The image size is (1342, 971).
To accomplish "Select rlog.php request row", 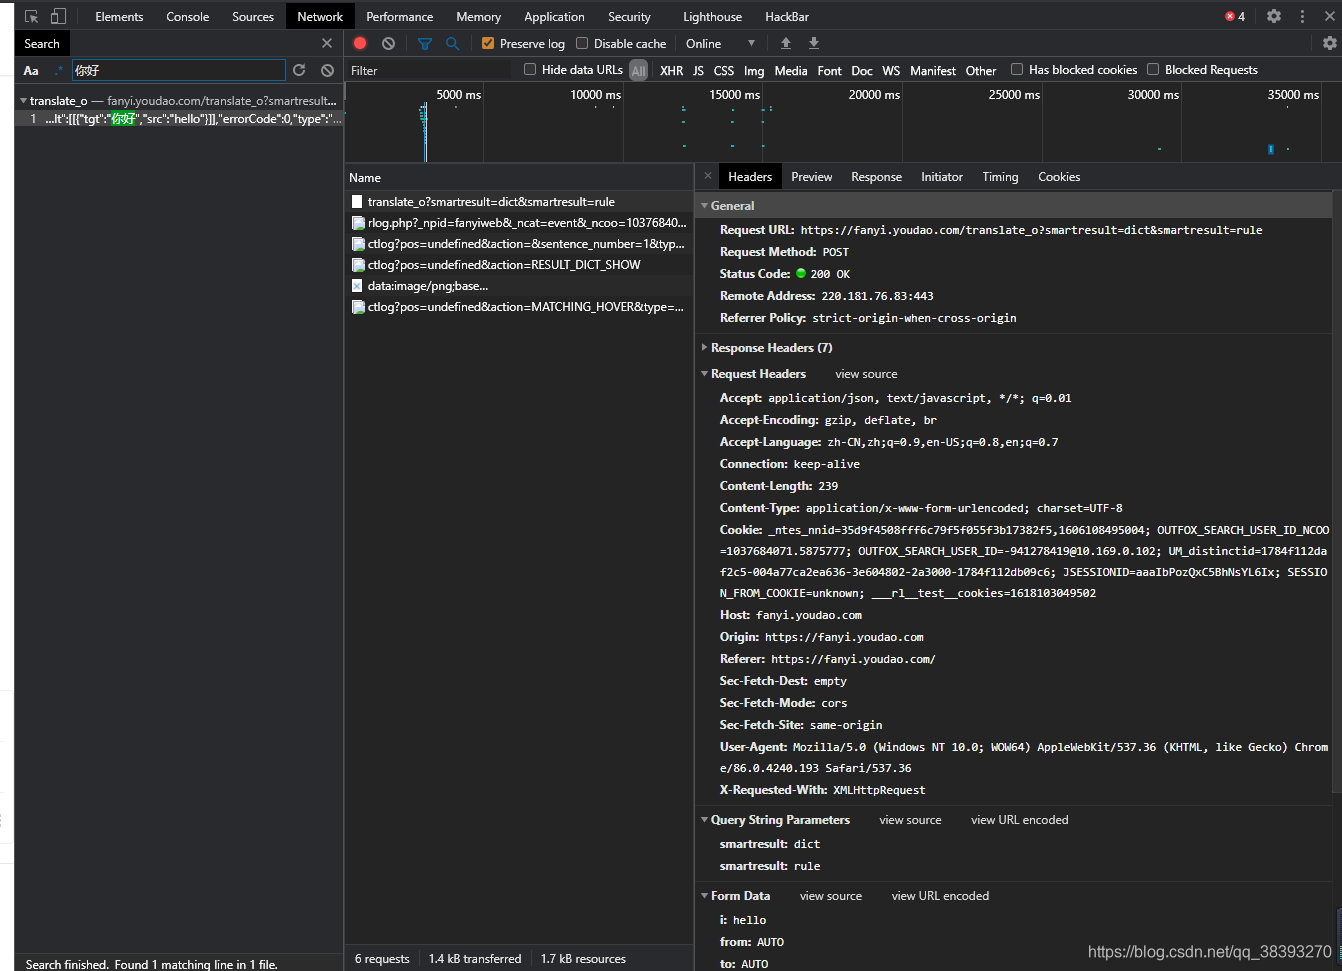I will (519, 222).
